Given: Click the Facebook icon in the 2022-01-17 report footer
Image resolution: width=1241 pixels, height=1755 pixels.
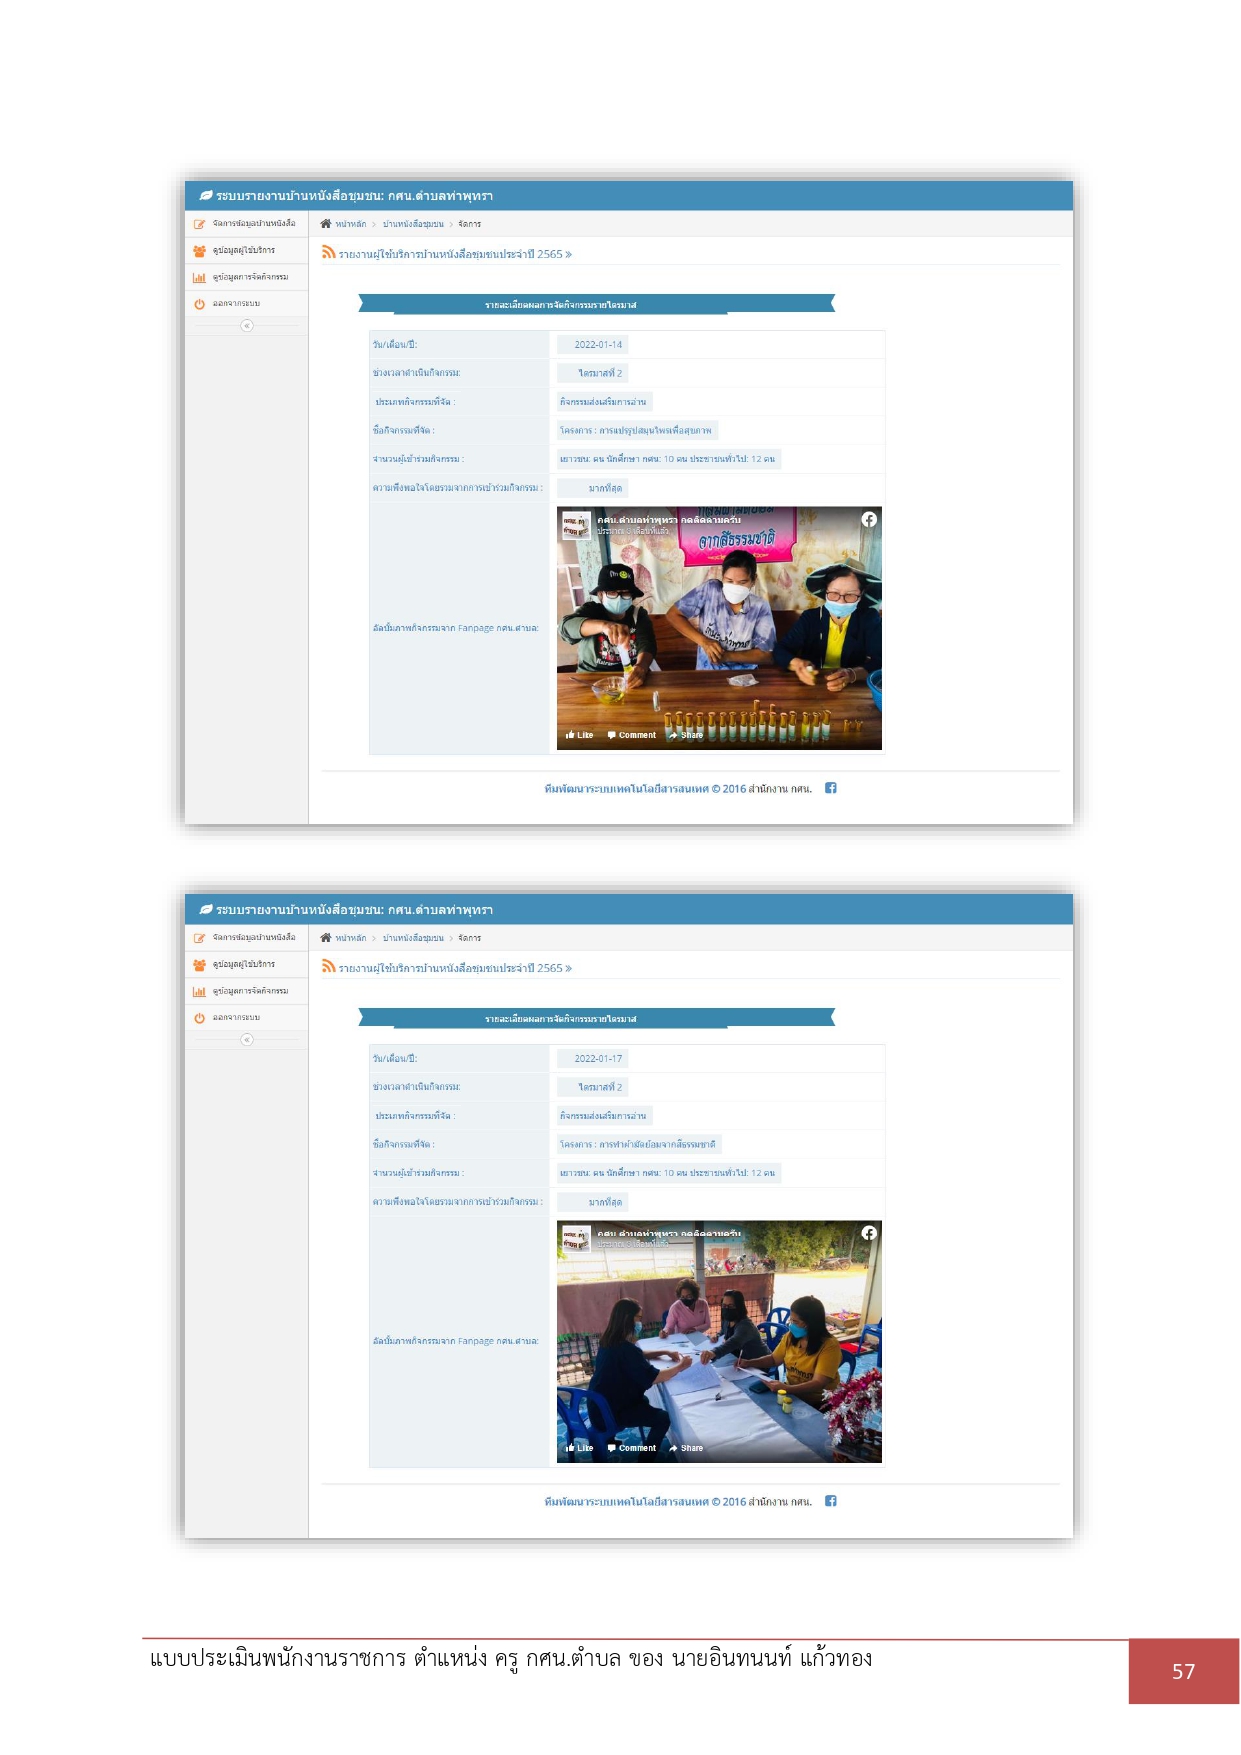Looking at the screenshot, I should point(831,1501).
